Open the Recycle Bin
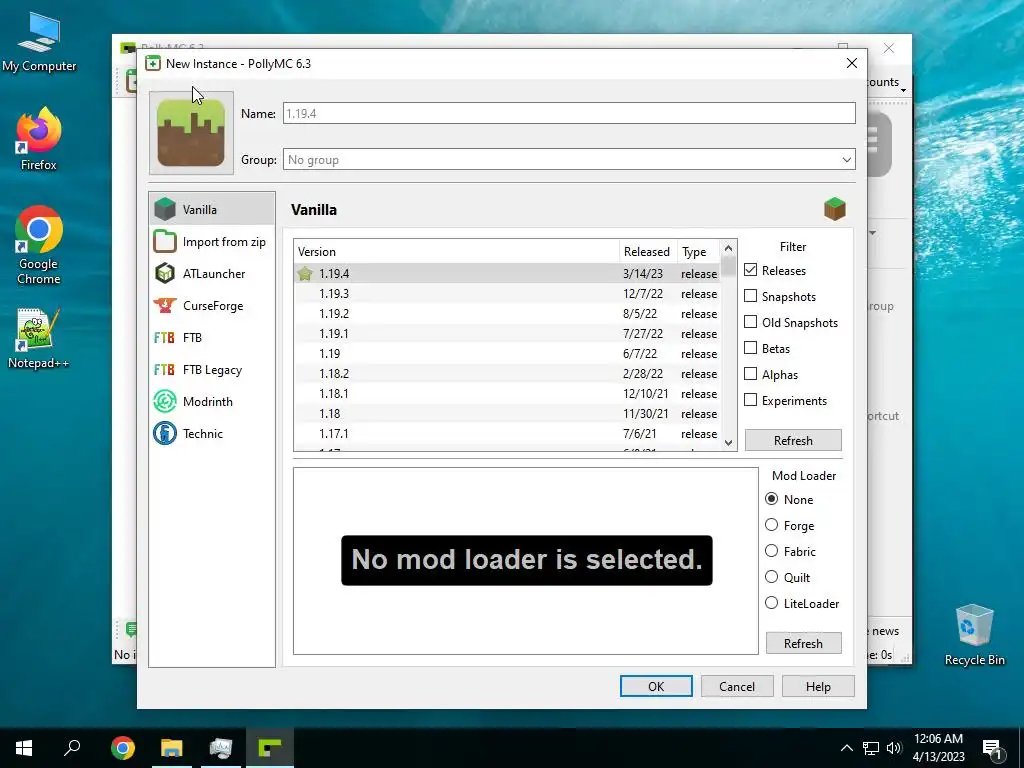 coord(974,635)
